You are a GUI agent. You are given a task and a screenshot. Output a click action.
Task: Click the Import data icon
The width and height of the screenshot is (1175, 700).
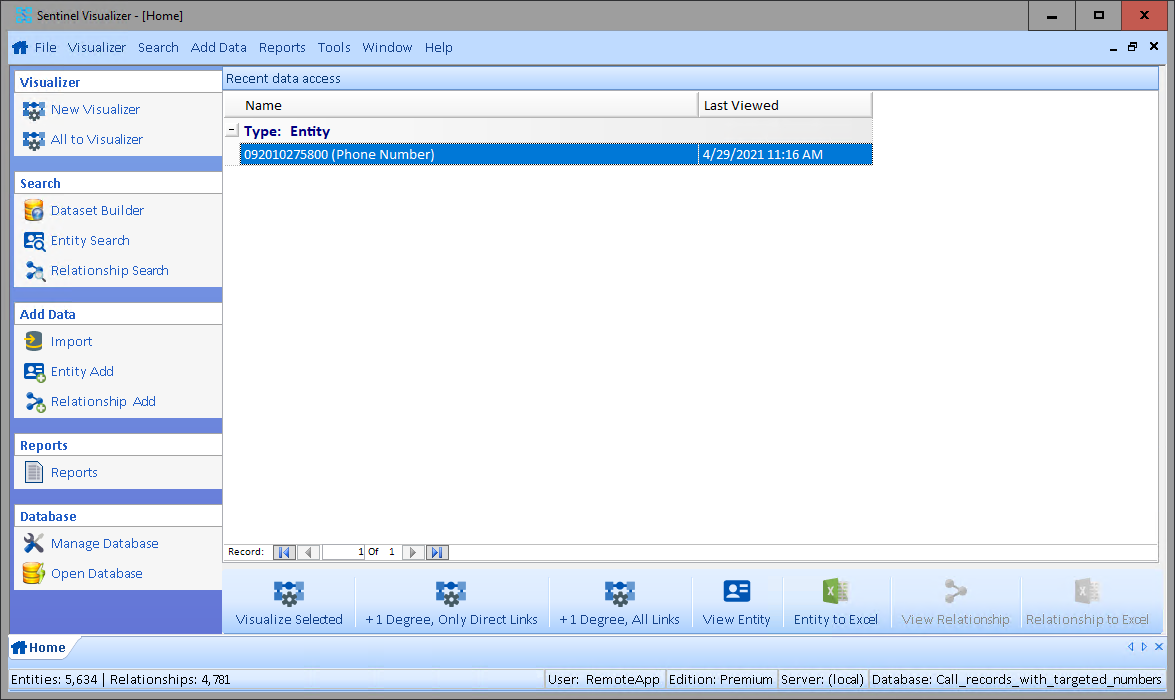(x=34, y=342)
